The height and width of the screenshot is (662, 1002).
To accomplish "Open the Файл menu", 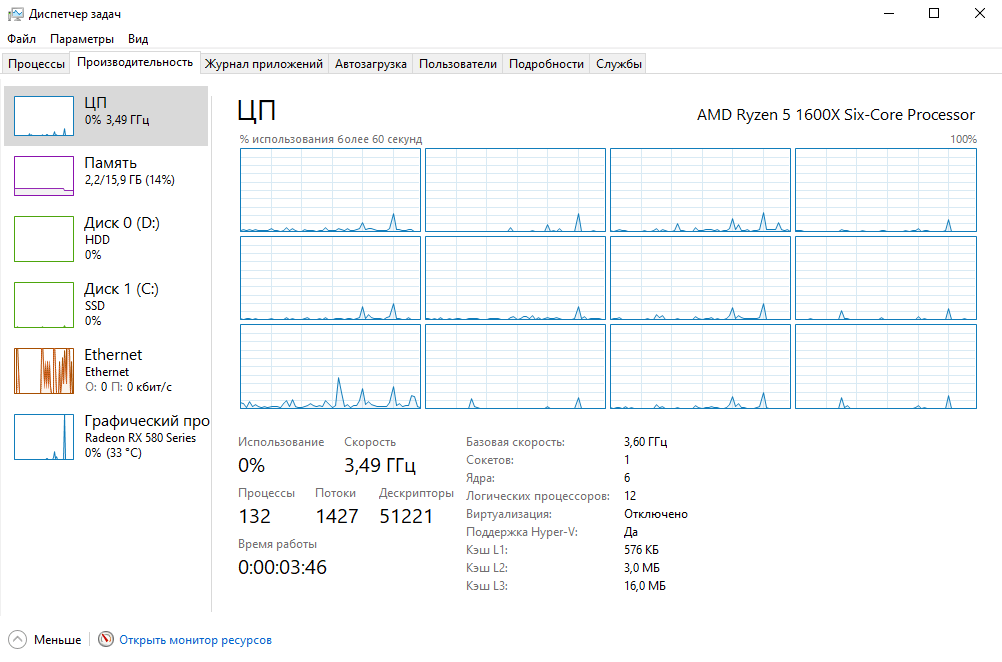I will (x=21, y=39).
